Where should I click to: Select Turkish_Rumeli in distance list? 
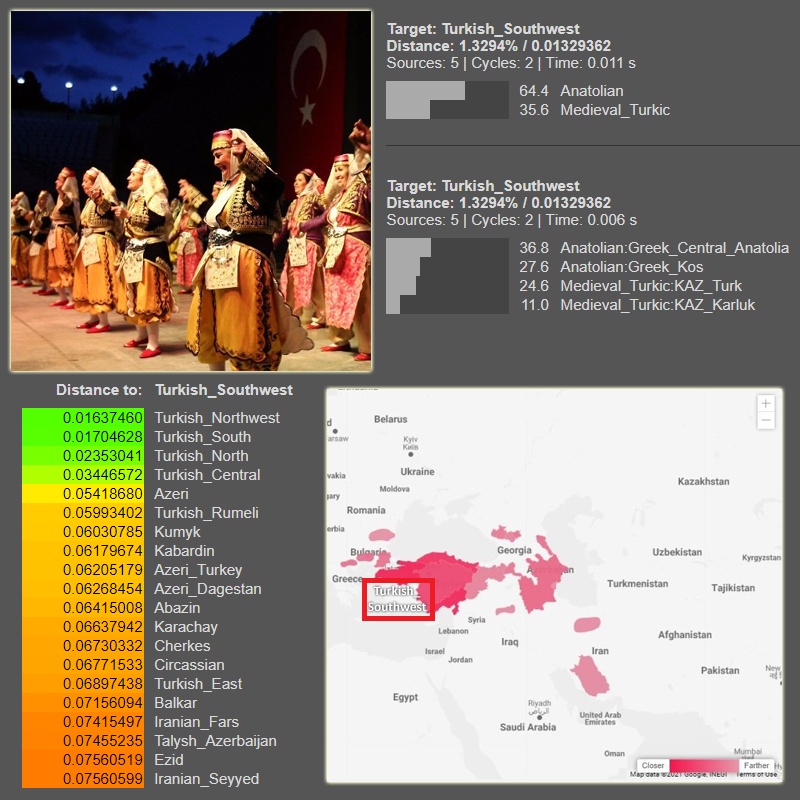click(206, 513)
